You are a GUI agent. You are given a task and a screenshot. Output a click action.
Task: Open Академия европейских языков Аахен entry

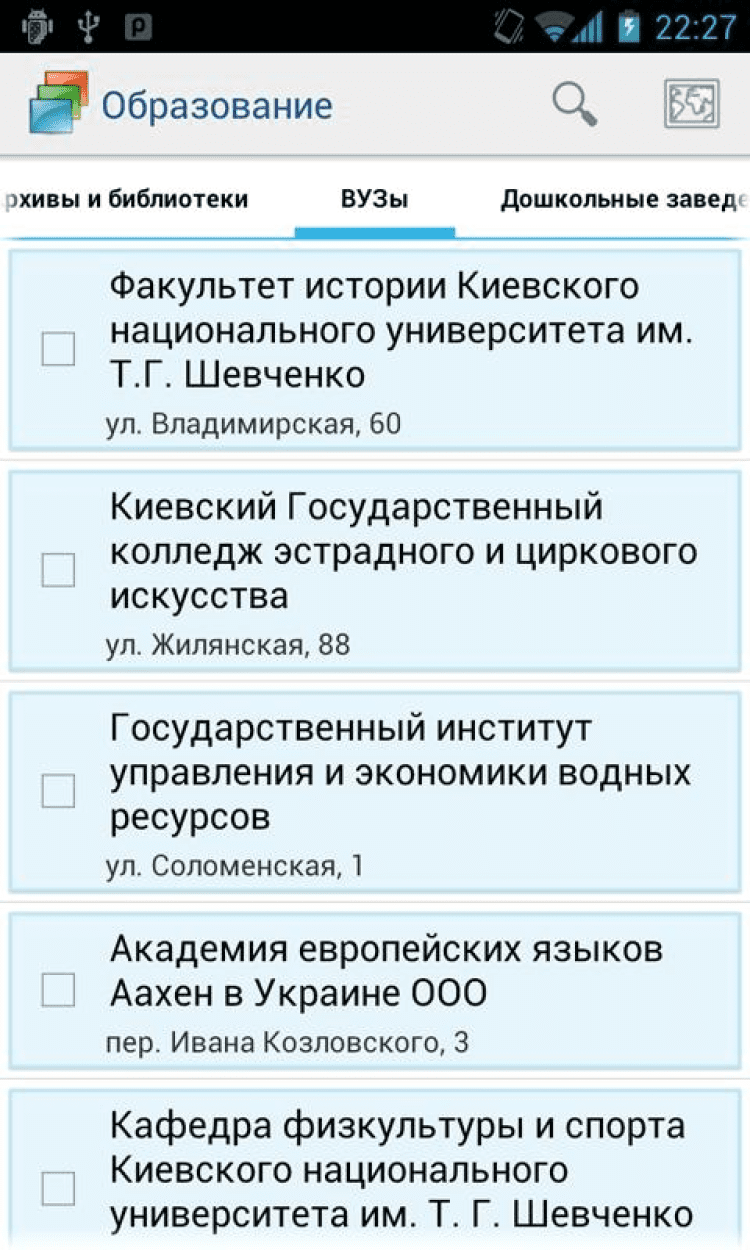(385, 970)
